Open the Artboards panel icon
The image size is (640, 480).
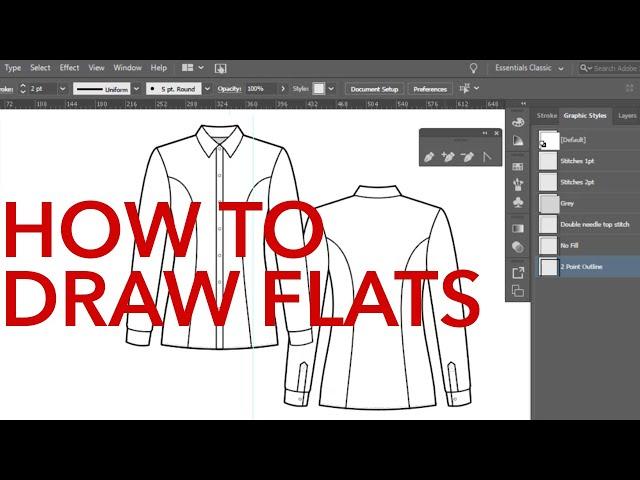[x=518, y=291]
